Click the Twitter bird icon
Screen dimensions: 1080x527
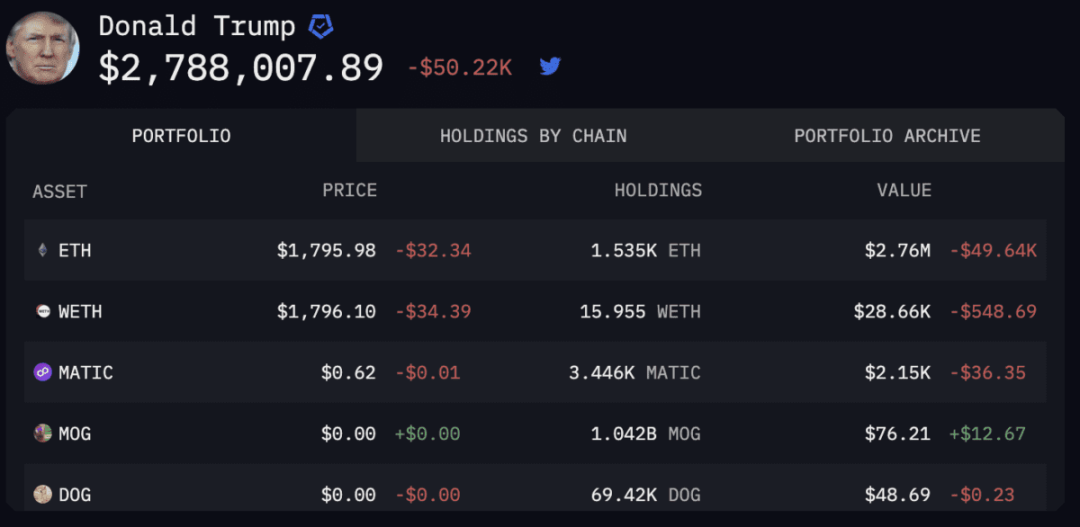point(550,67)
